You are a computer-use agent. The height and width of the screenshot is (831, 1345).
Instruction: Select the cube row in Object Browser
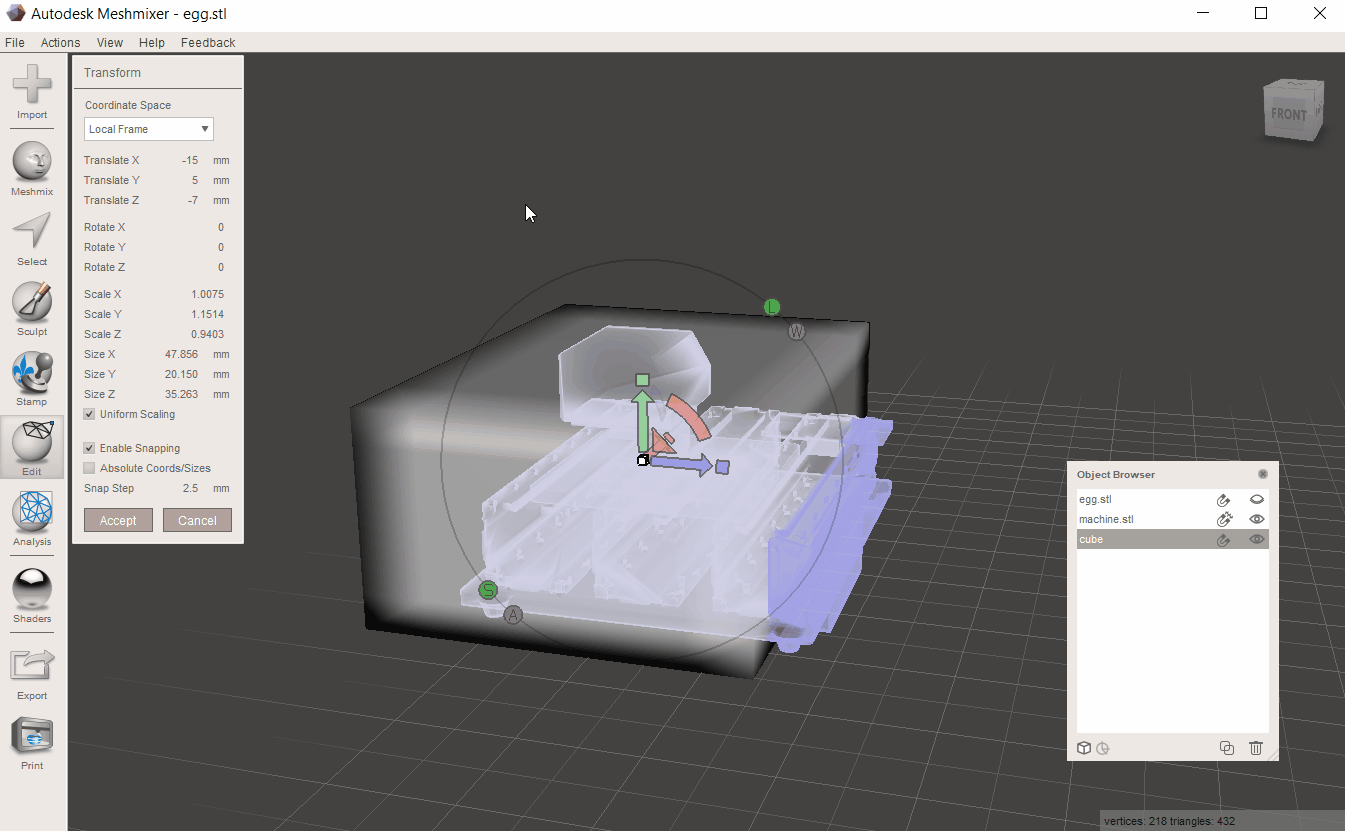(1172, 540)
